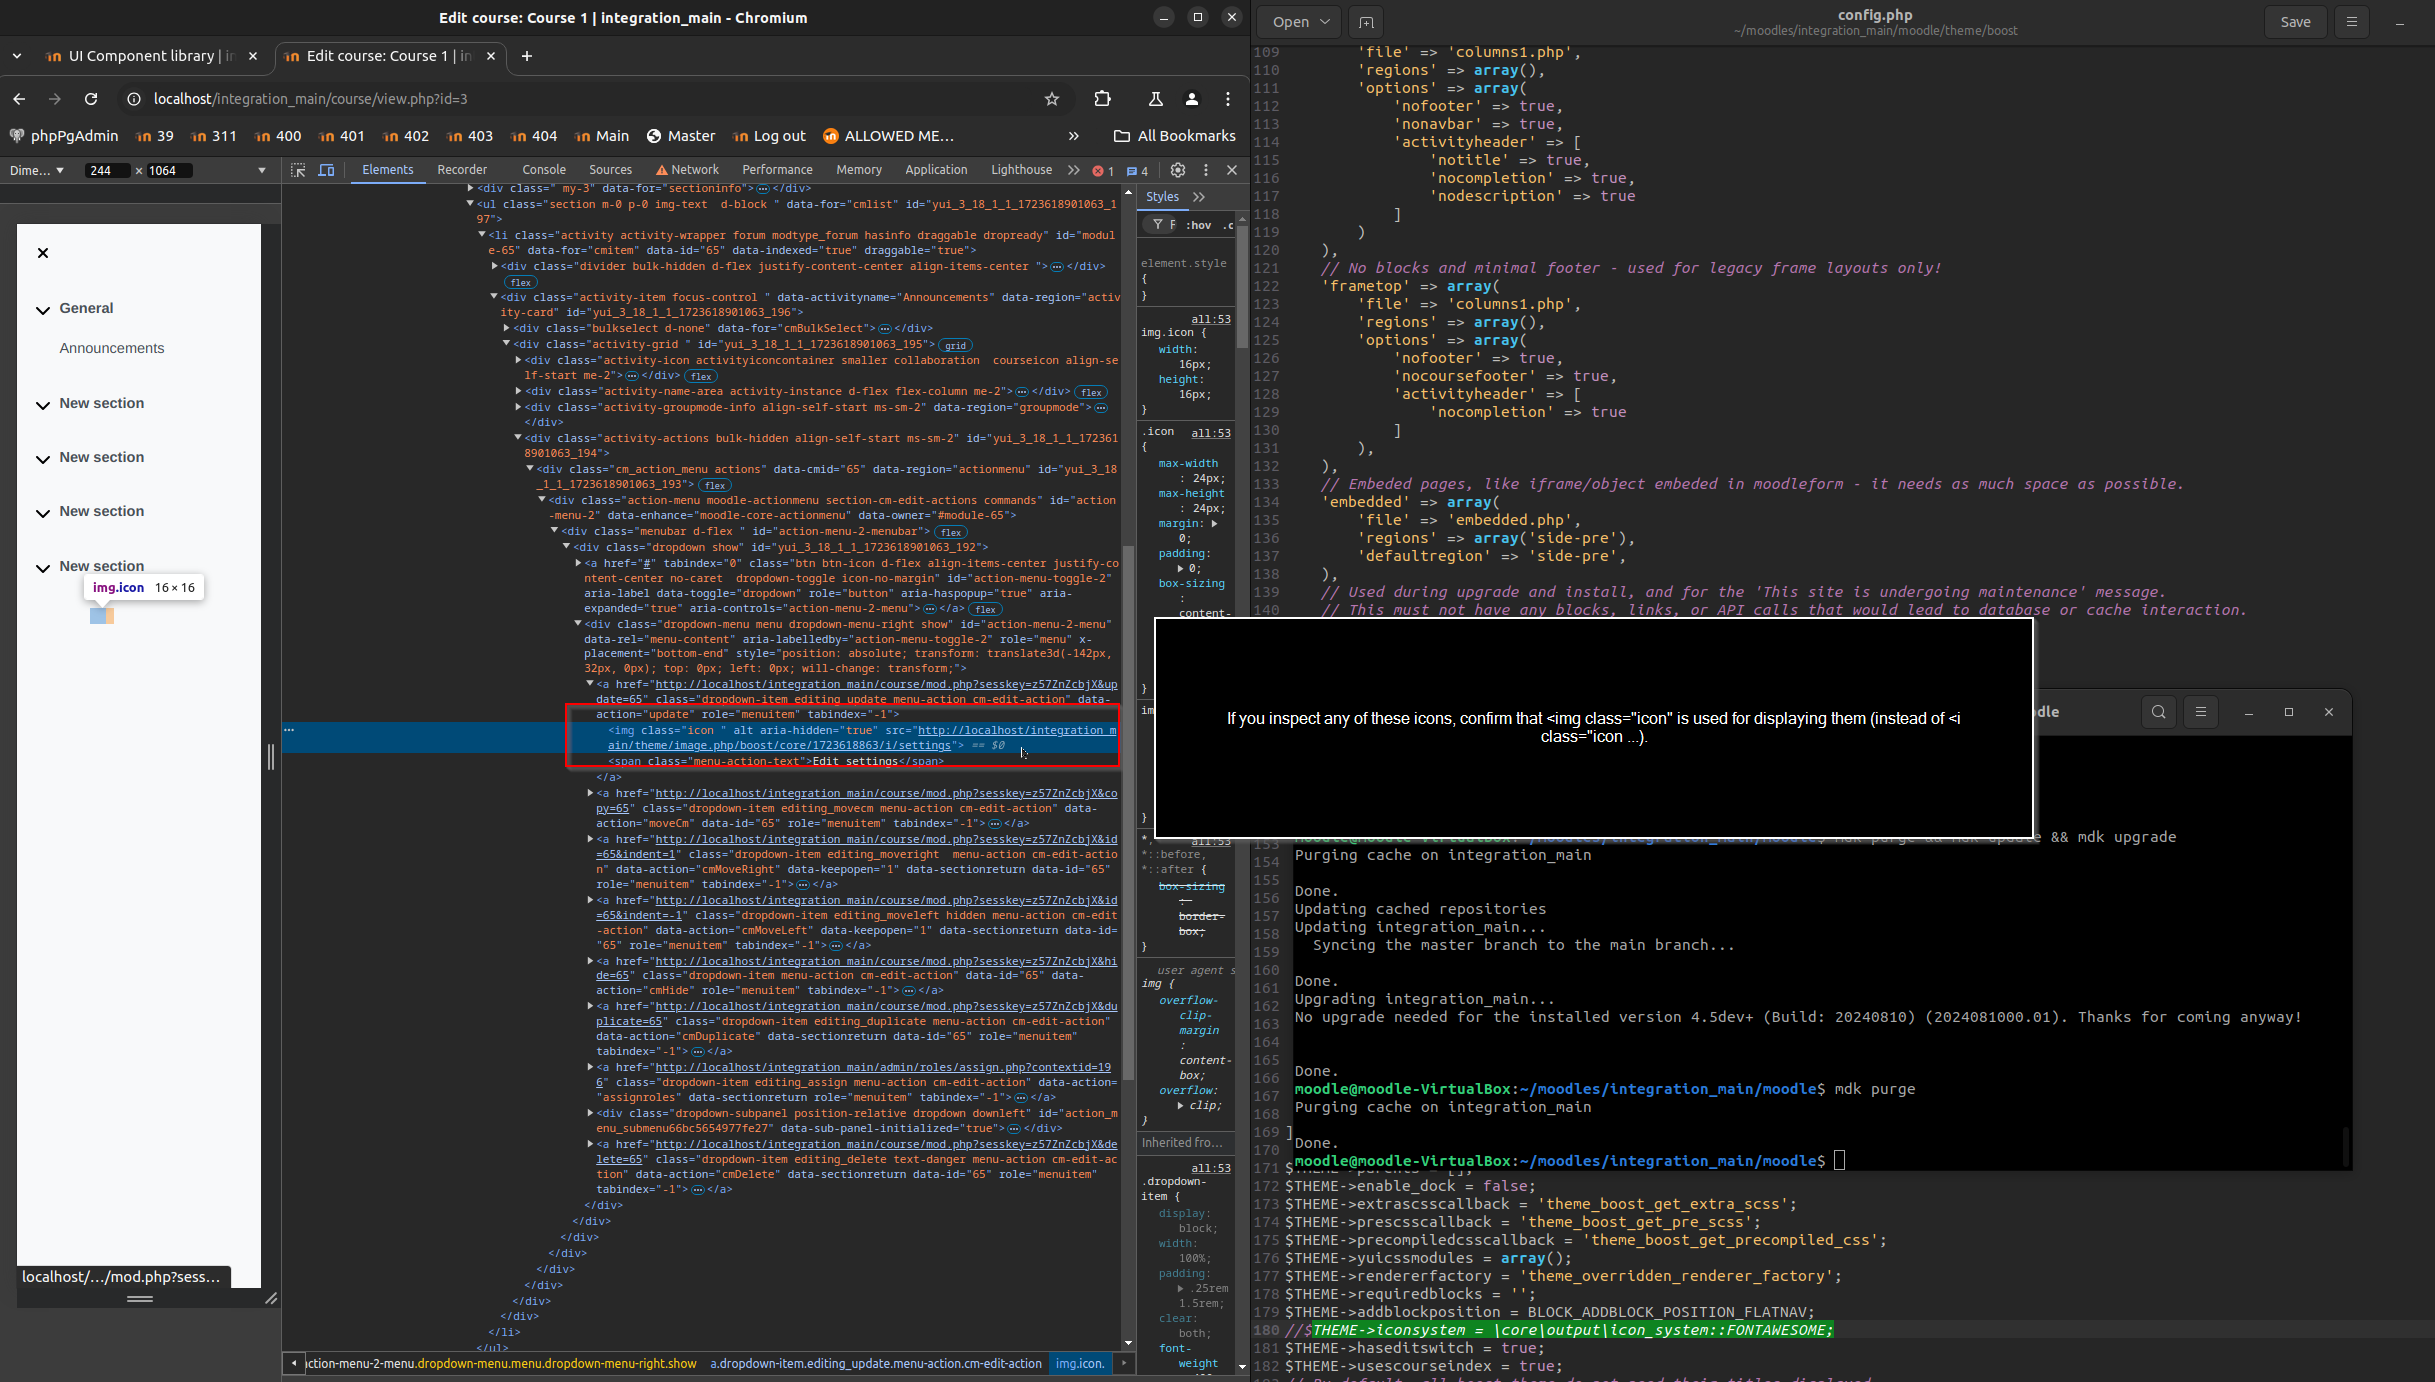Click the blue issues count badge
Viewport: 2435px width, 1382px height.
[1138, 171]
